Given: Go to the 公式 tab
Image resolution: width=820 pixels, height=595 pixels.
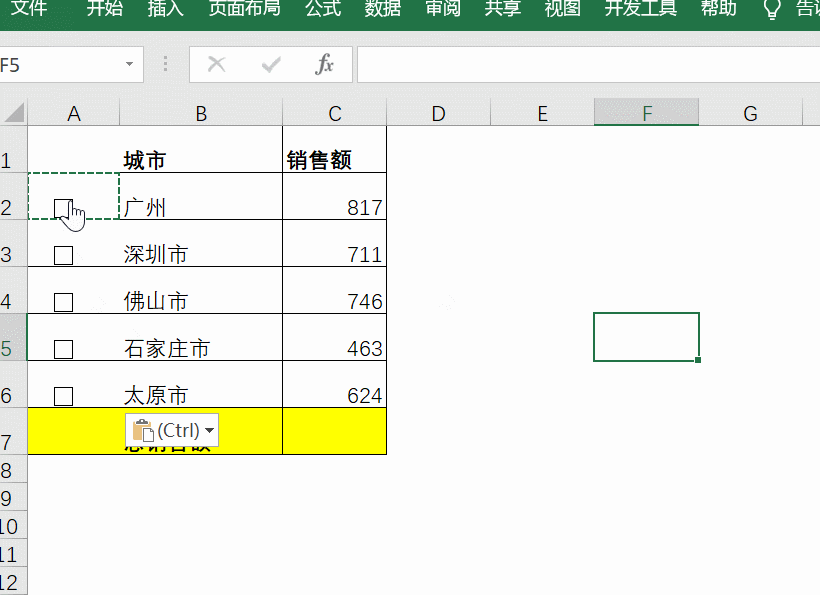Looking at the screenshot, I should (323, 8).
